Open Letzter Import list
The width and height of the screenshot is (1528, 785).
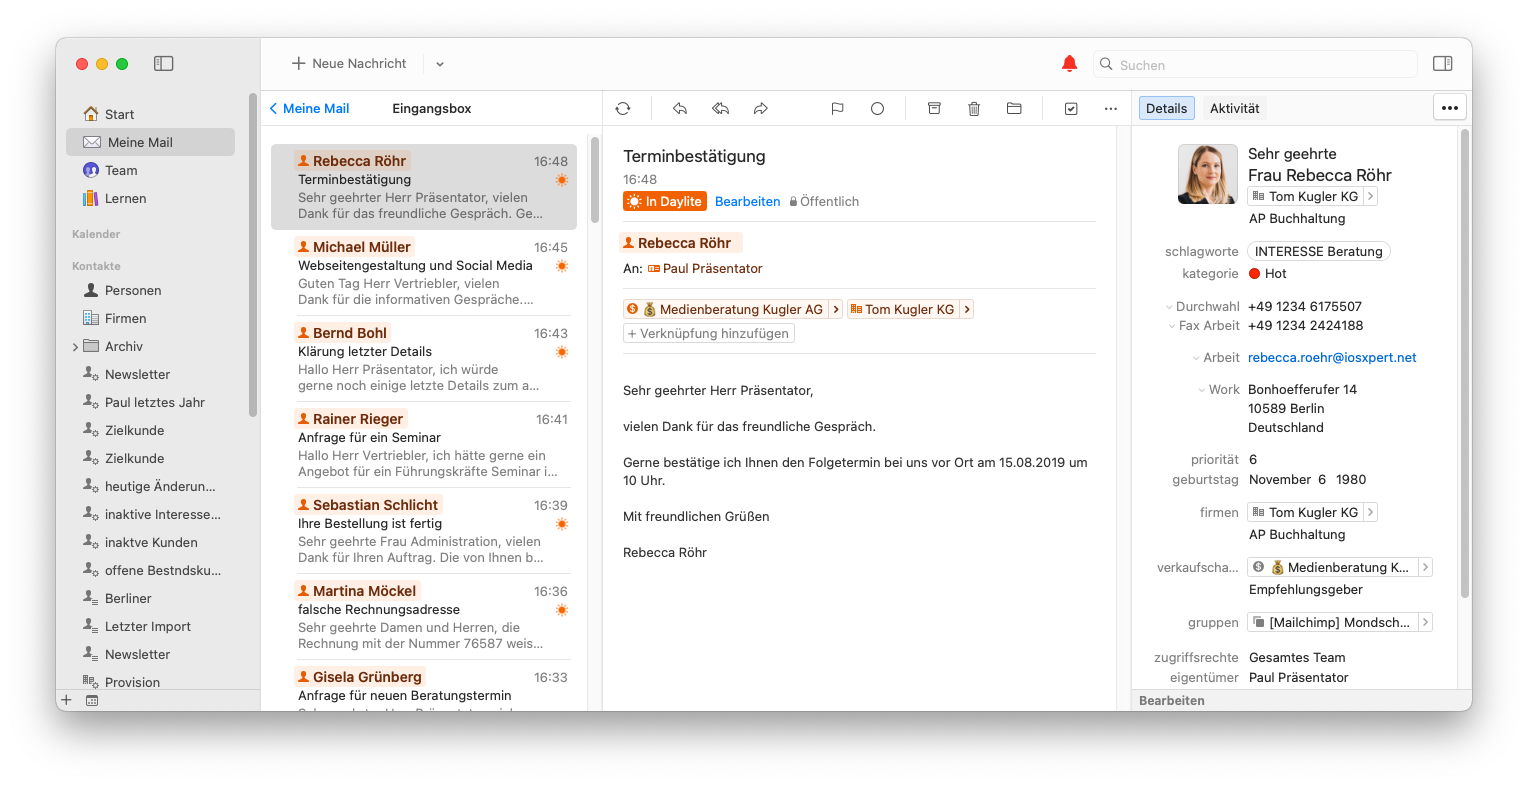(150, 626)
